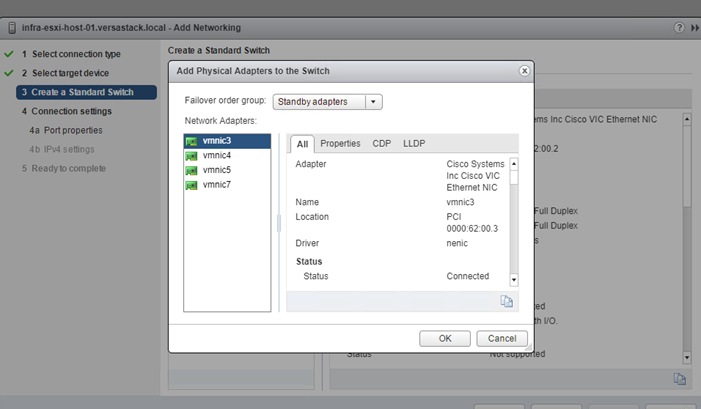Open the Failover order group dropdown arrow
This screenshot has height=409, width=701.
373,102
